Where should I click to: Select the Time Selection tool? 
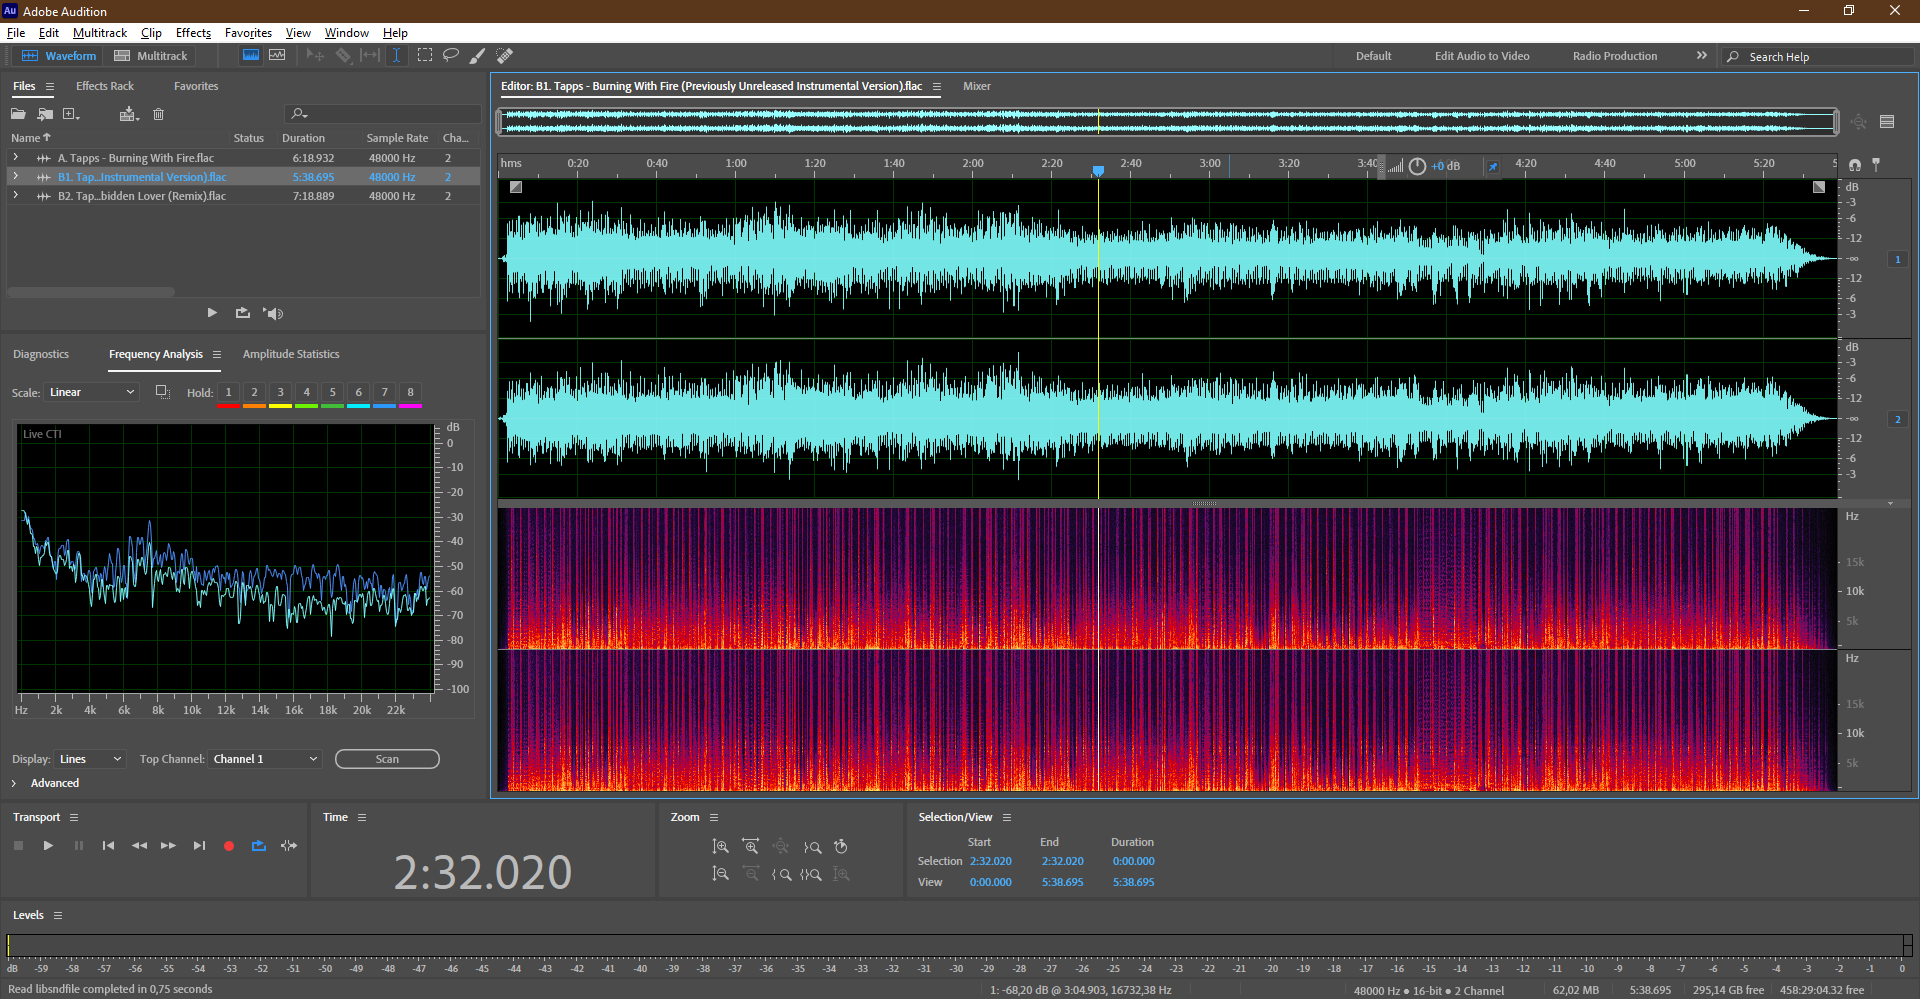coord(396,55)
